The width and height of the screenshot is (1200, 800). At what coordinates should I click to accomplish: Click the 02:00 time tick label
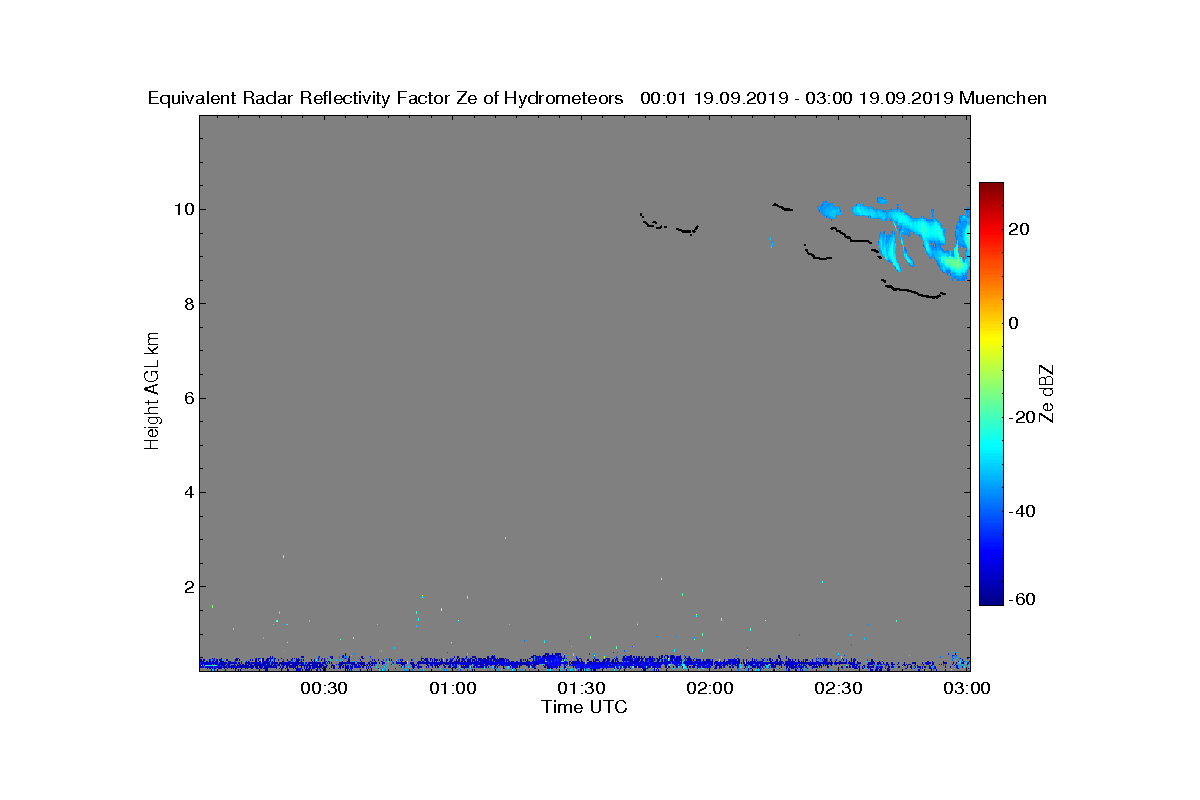(x=711, y=688)
